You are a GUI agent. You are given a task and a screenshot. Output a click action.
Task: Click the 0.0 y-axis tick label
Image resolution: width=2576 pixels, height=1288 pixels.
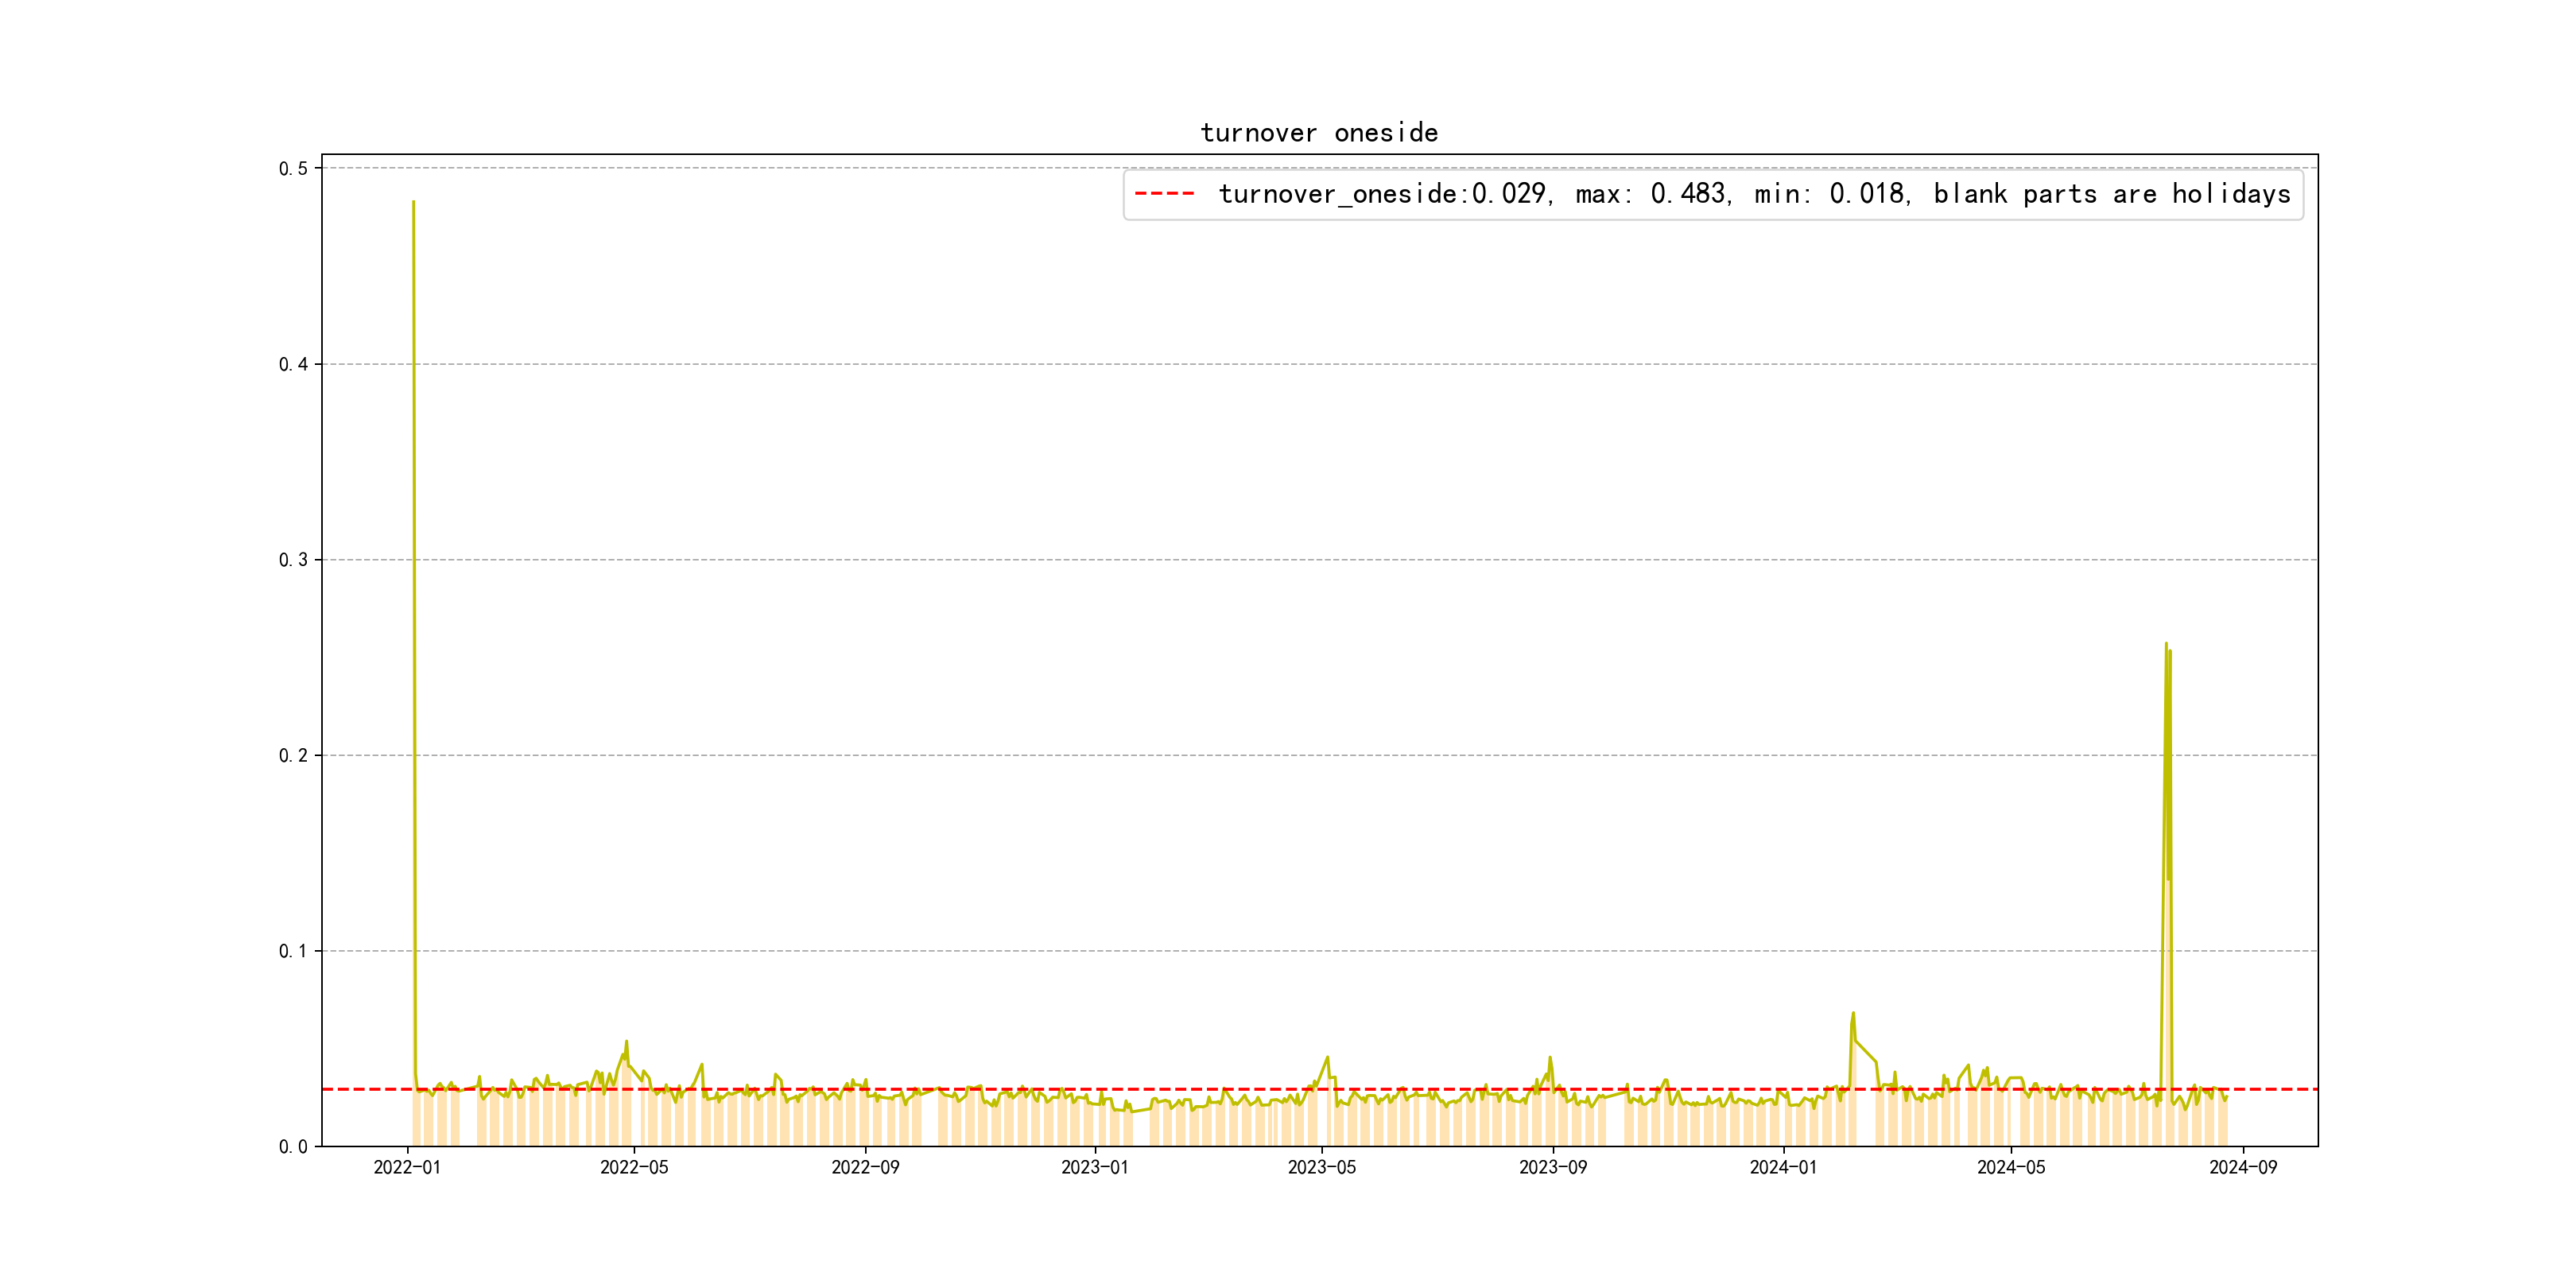click(x=293, y=1147)
